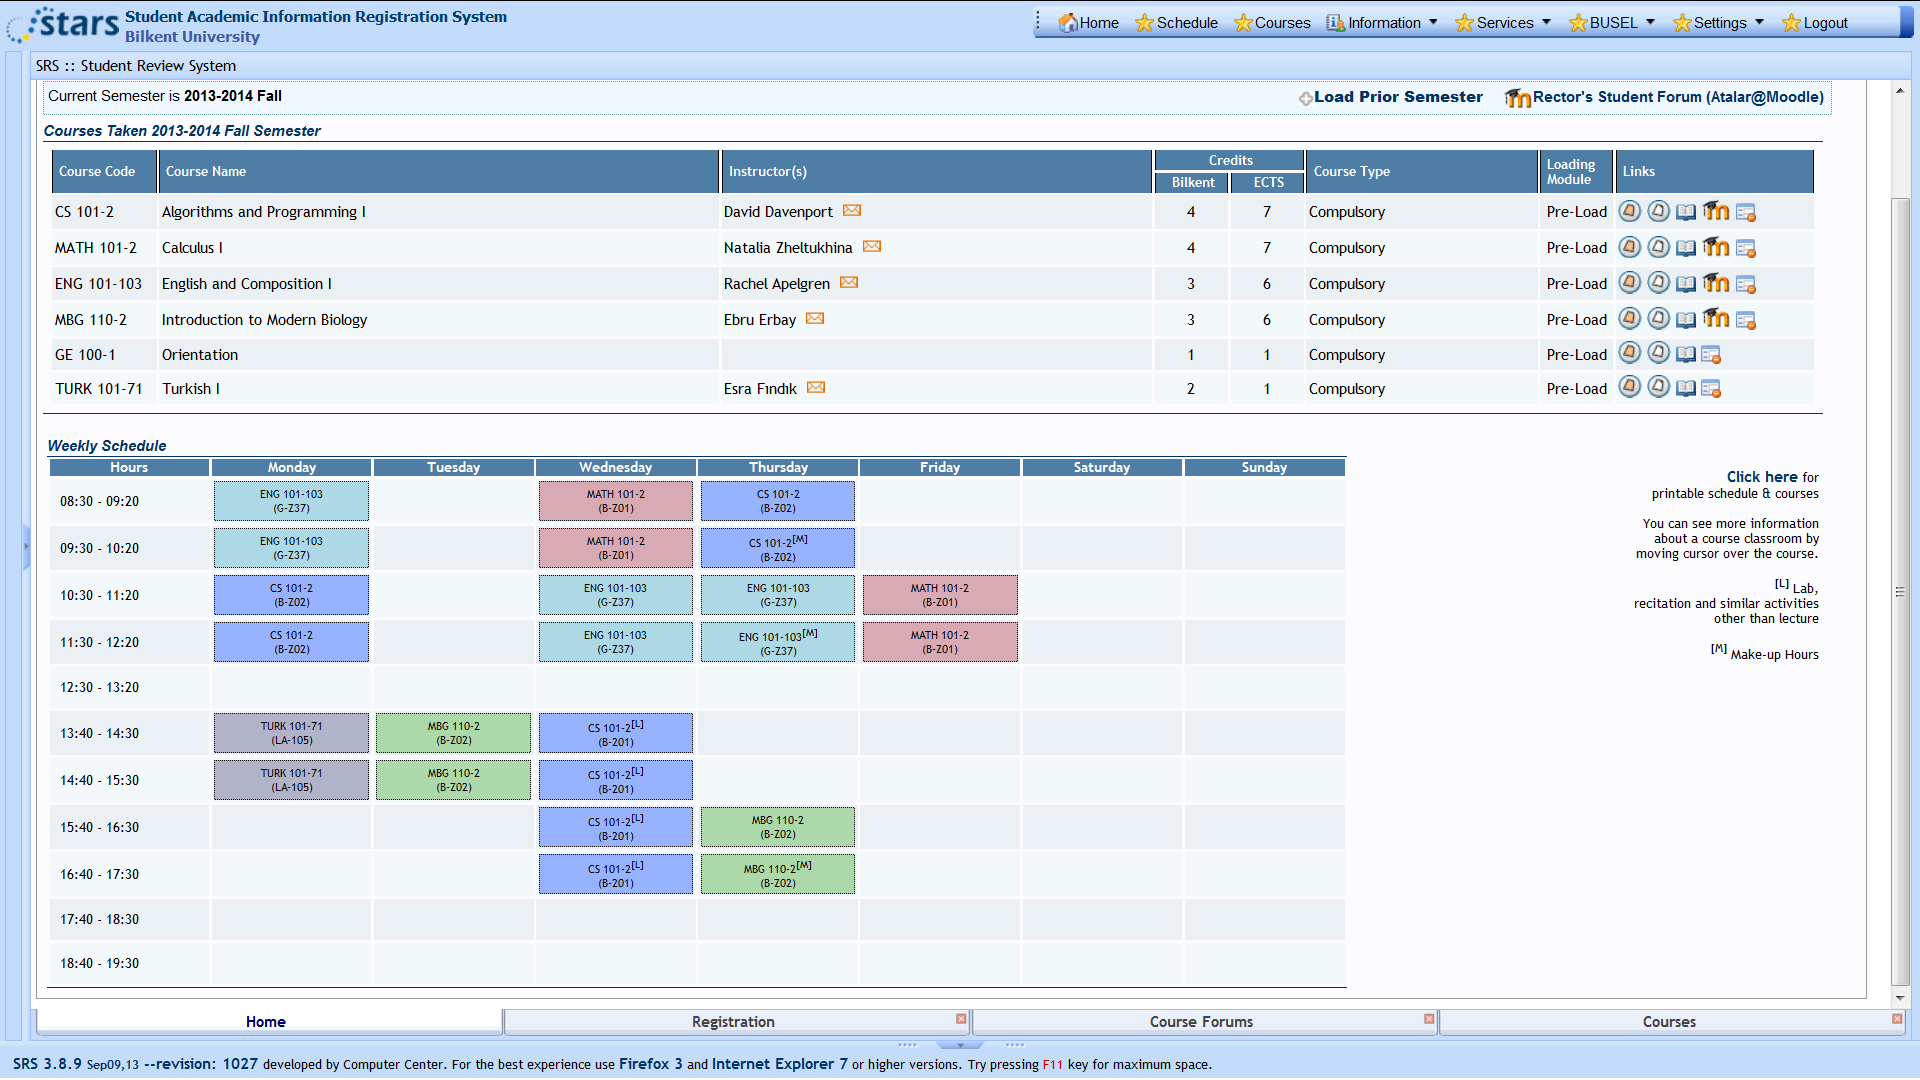
Task: Switch to the Registration bottom tab
Action: click(x=733, y=1021)
